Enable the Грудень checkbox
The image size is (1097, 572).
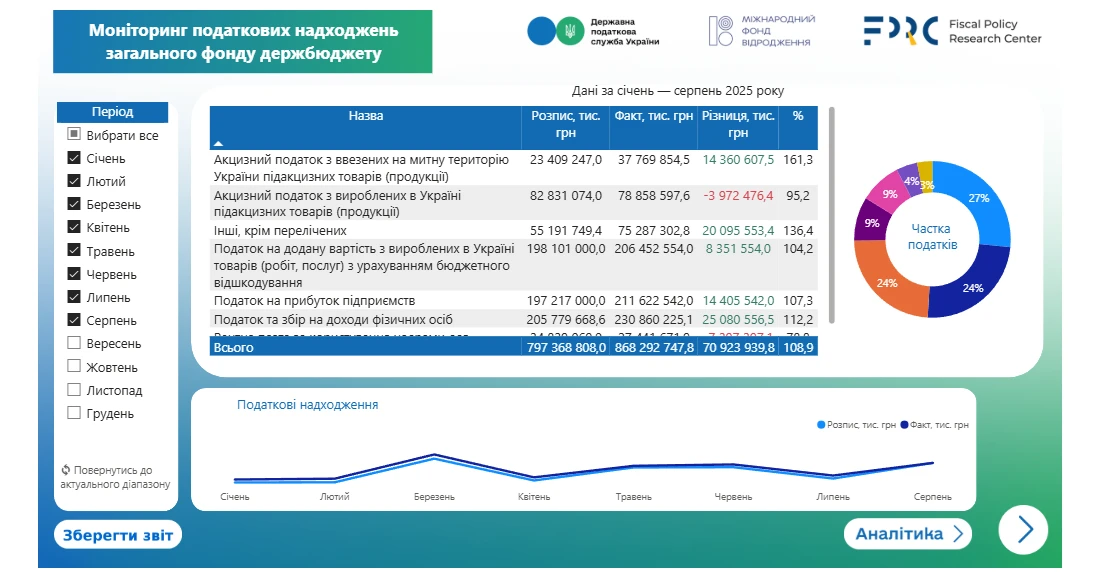pyautogui.click(x=73, y=413)
